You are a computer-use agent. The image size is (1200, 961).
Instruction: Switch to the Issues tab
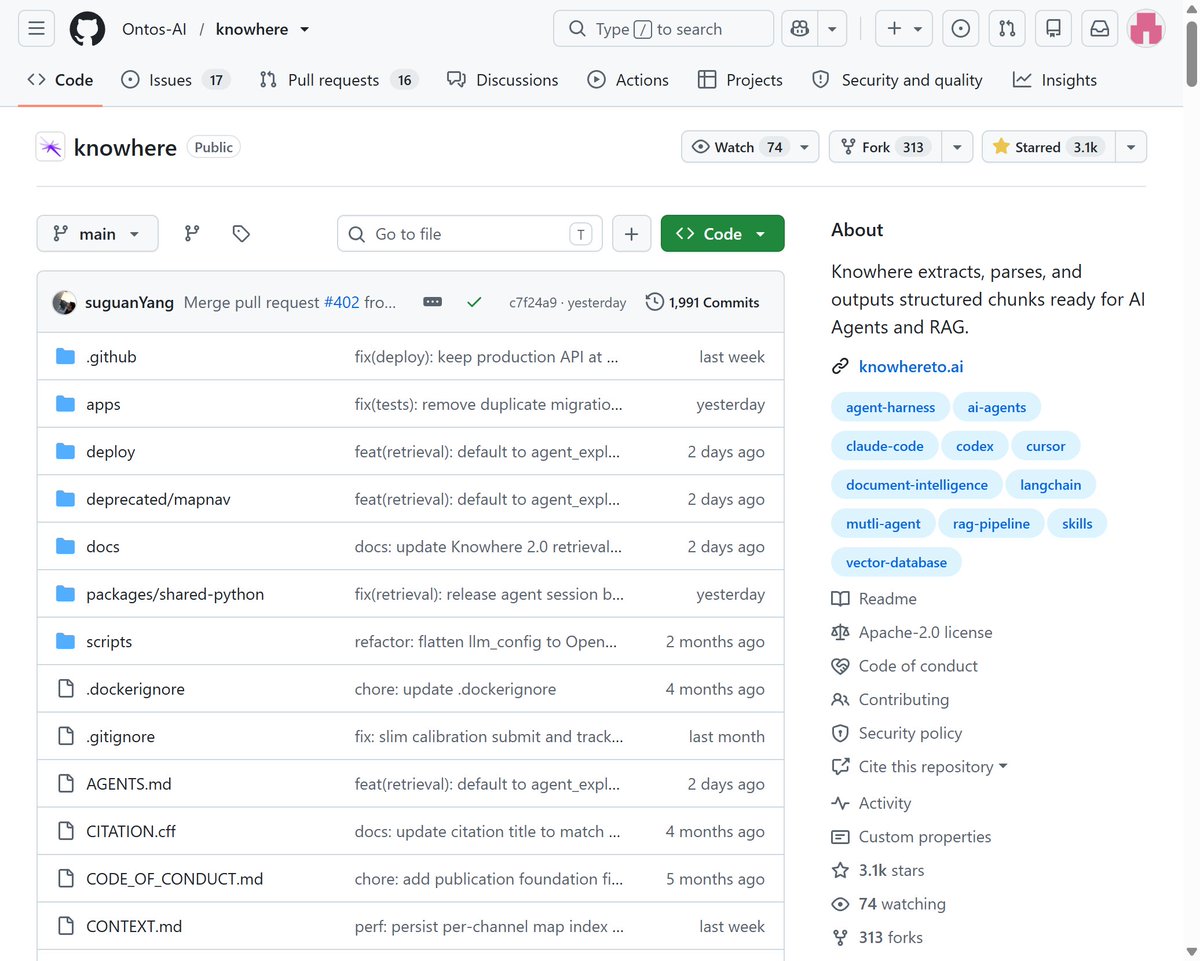pyautogui.click(x=175, y=80)
